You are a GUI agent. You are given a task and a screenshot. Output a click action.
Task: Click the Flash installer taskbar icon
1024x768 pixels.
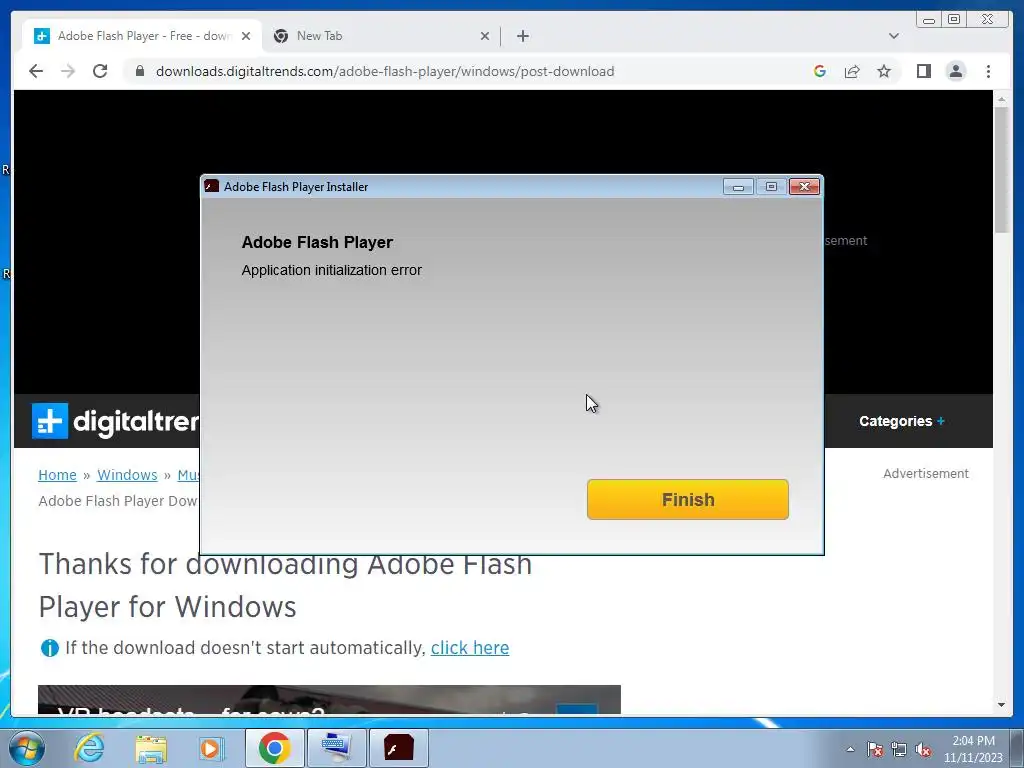(x=398, y=748)
